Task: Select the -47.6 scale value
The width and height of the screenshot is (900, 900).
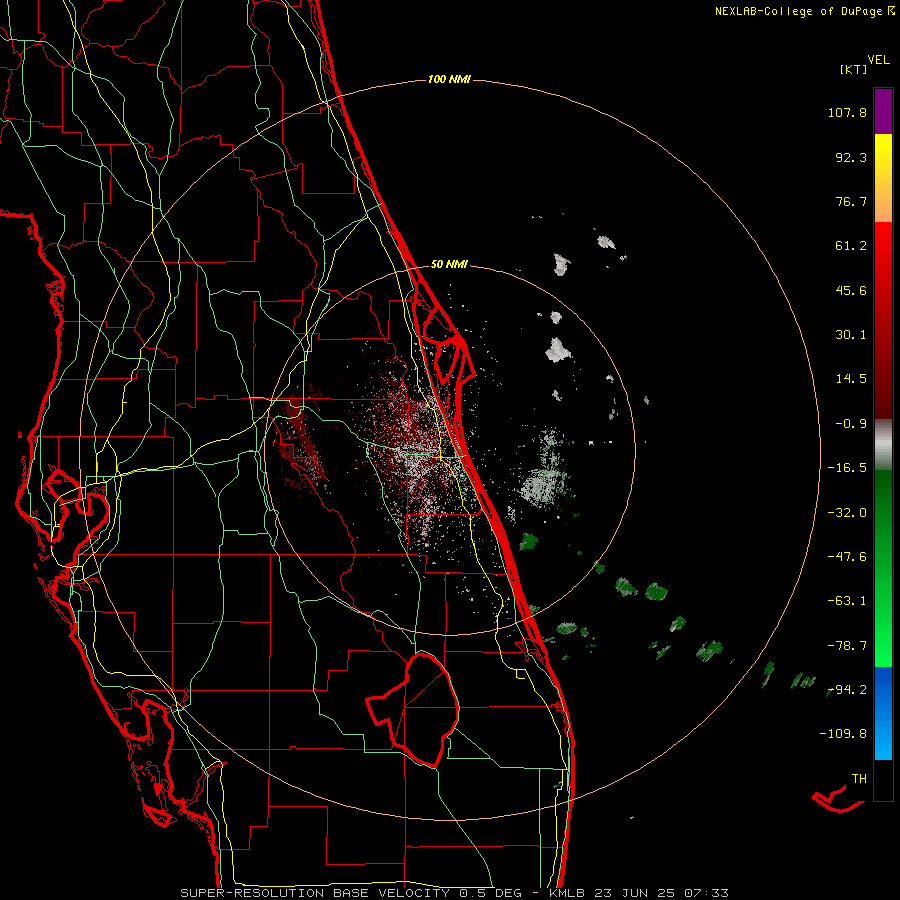Action: click(x=847, y=557)
